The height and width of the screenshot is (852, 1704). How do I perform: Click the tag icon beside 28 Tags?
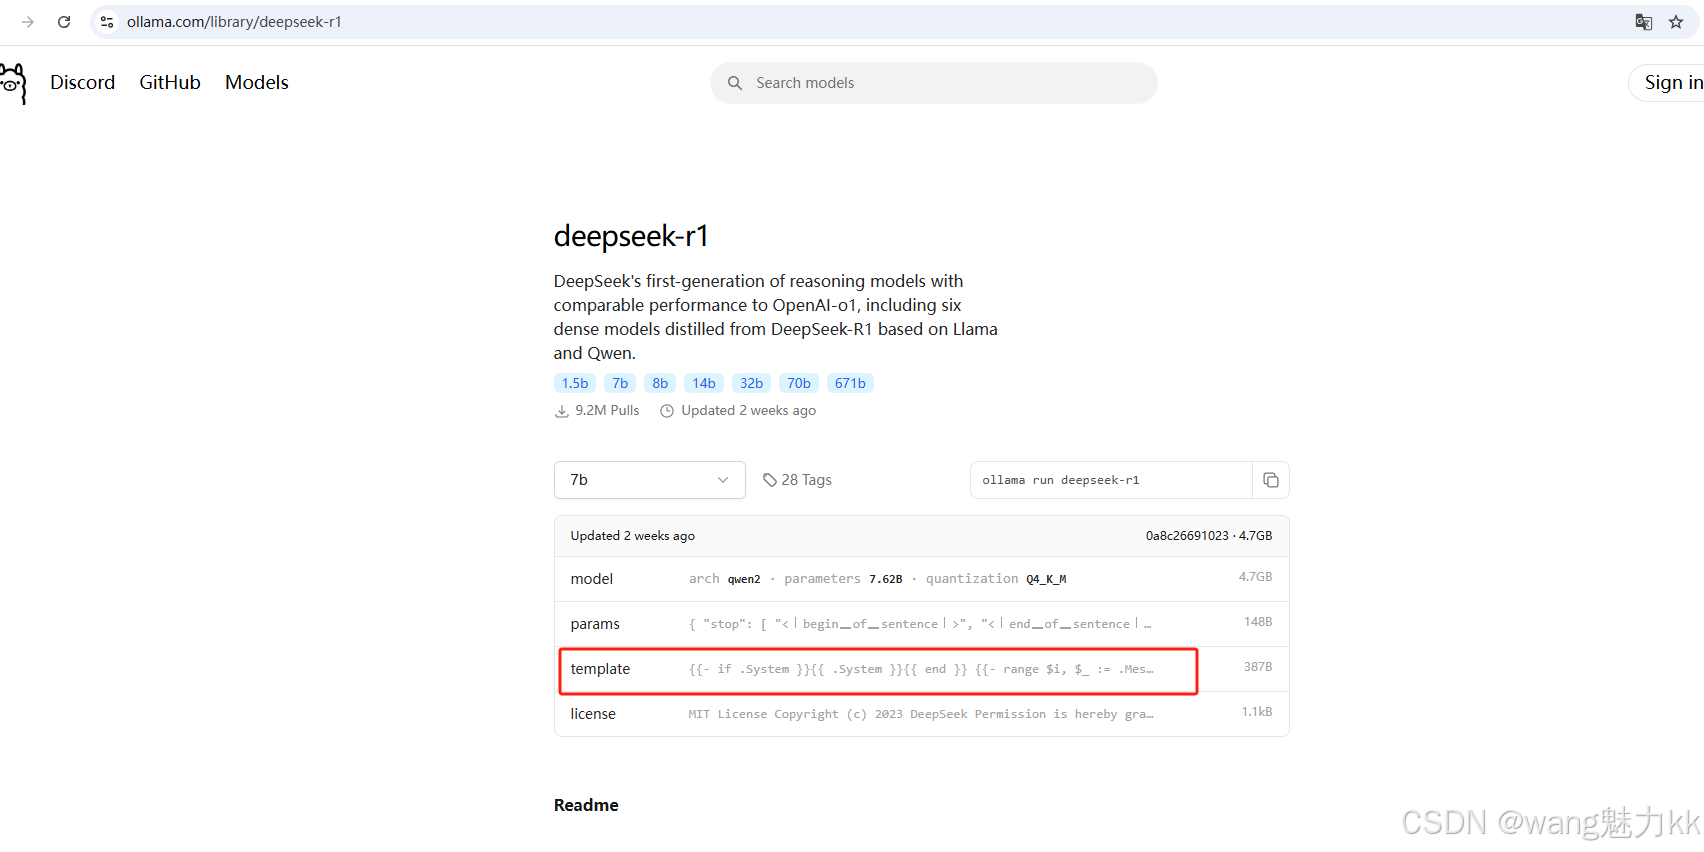point(770,480)
